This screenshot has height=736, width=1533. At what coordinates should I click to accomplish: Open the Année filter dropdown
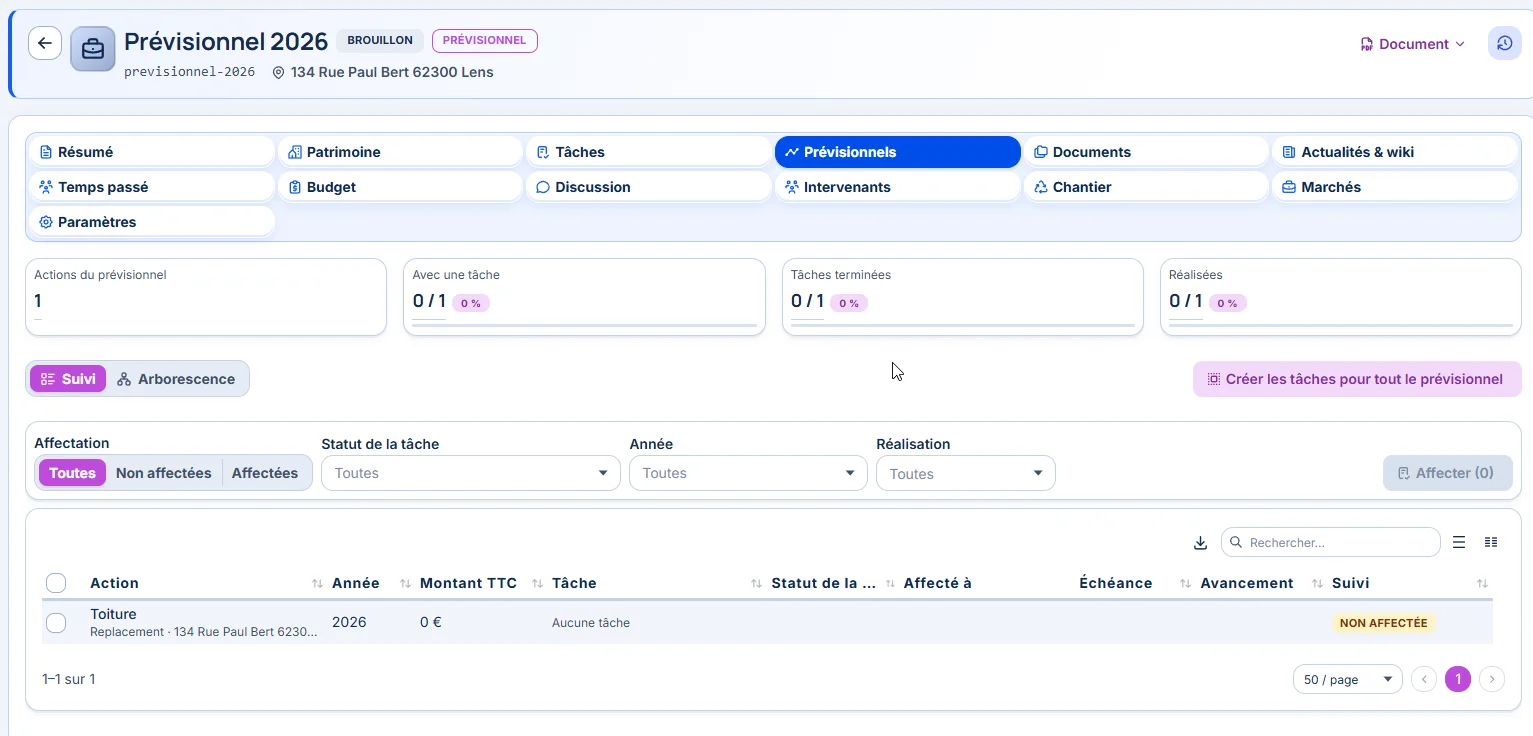[x=748, y=473]
